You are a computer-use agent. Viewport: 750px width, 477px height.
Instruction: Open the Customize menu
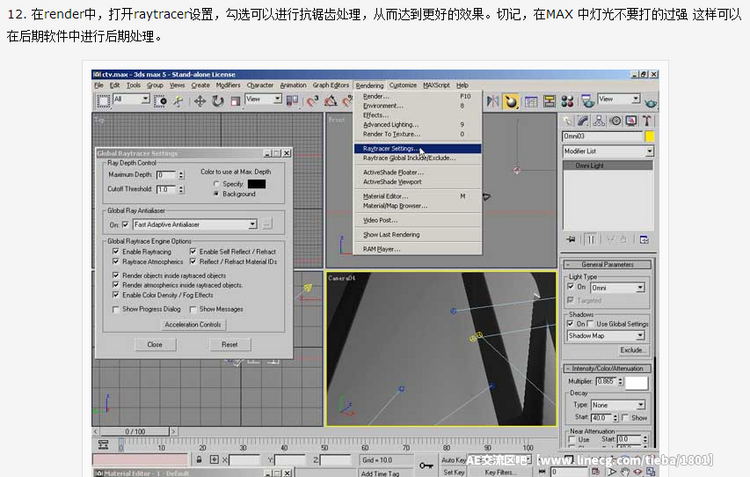[403, 85]
